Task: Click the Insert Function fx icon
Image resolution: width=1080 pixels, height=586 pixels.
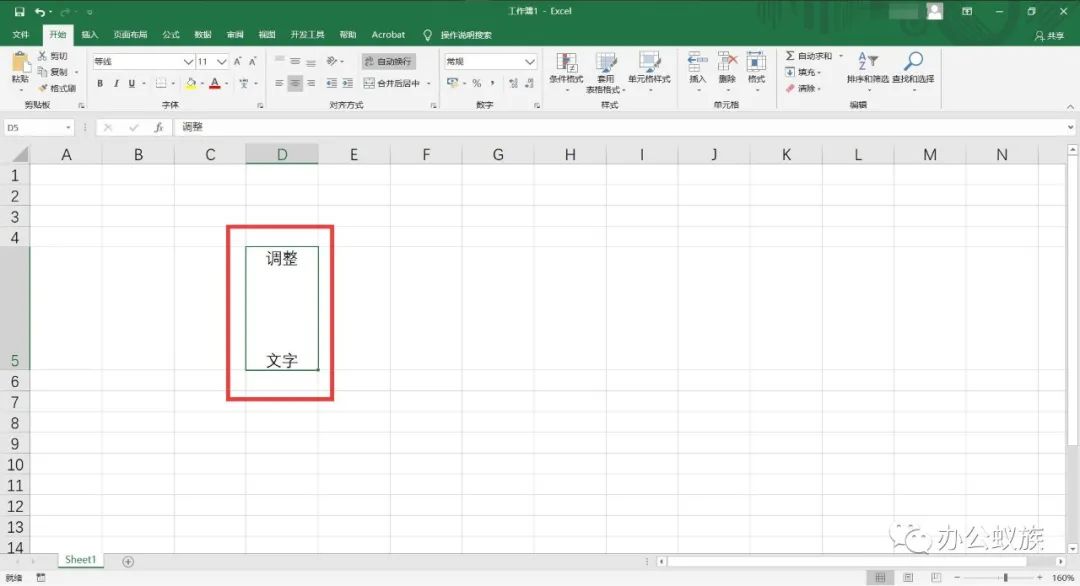Action: tap(158, 127)
